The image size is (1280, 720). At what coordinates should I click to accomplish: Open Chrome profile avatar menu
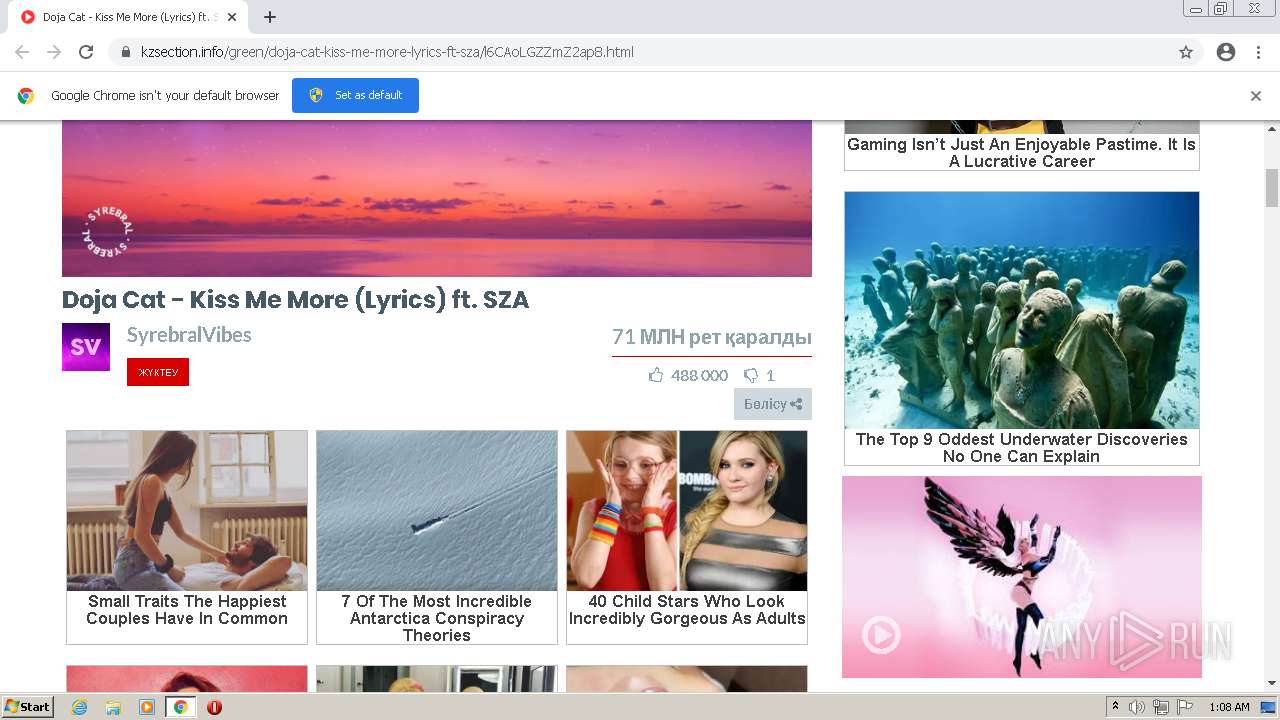point(1226,52)
